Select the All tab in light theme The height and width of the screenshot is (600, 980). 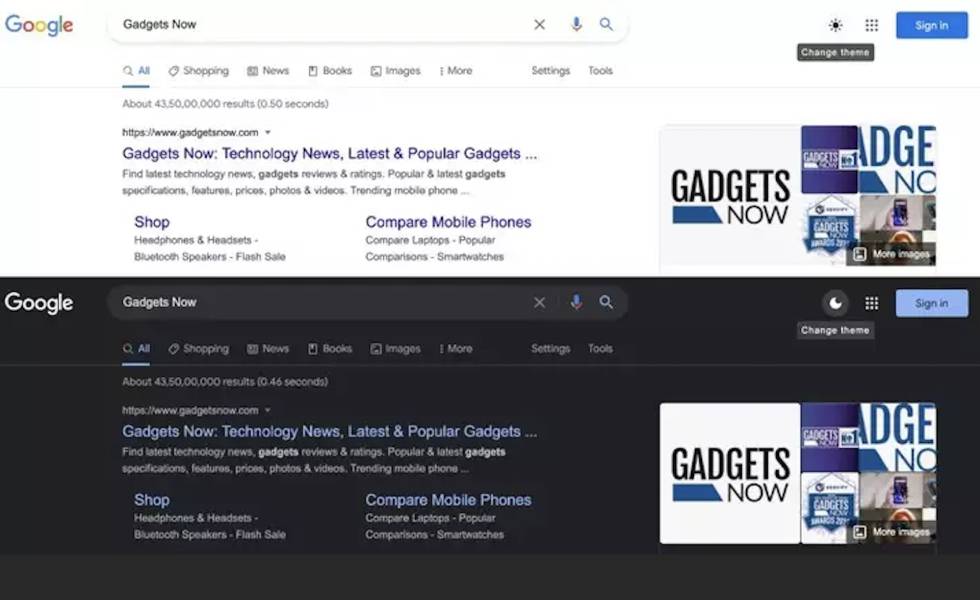click(x=136, y=71)
